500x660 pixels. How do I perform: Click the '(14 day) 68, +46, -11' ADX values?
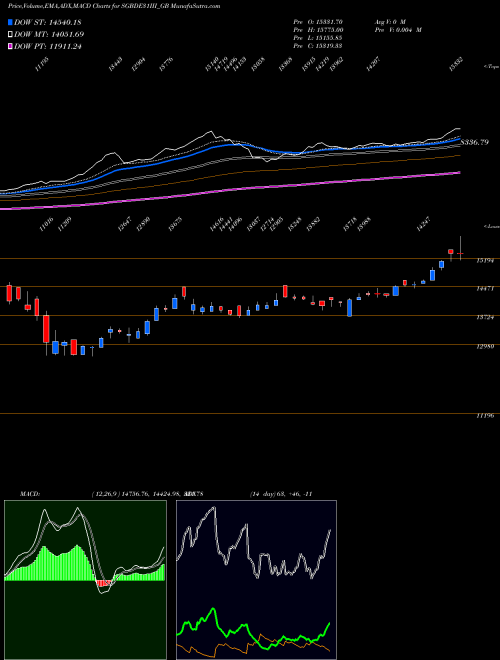[x=281, y=494]
